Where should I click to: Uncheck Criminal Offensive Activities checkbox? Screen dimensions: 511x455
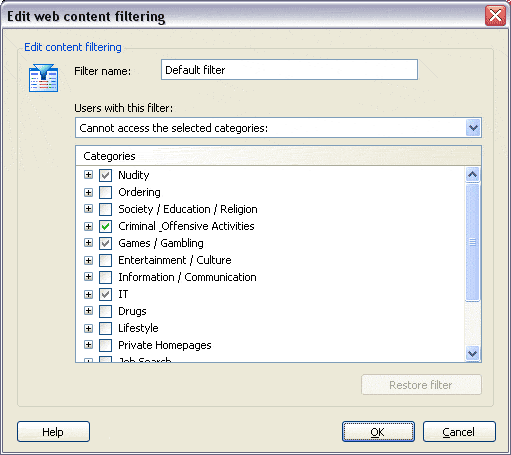pyautogui.click(x=105, y=226)
